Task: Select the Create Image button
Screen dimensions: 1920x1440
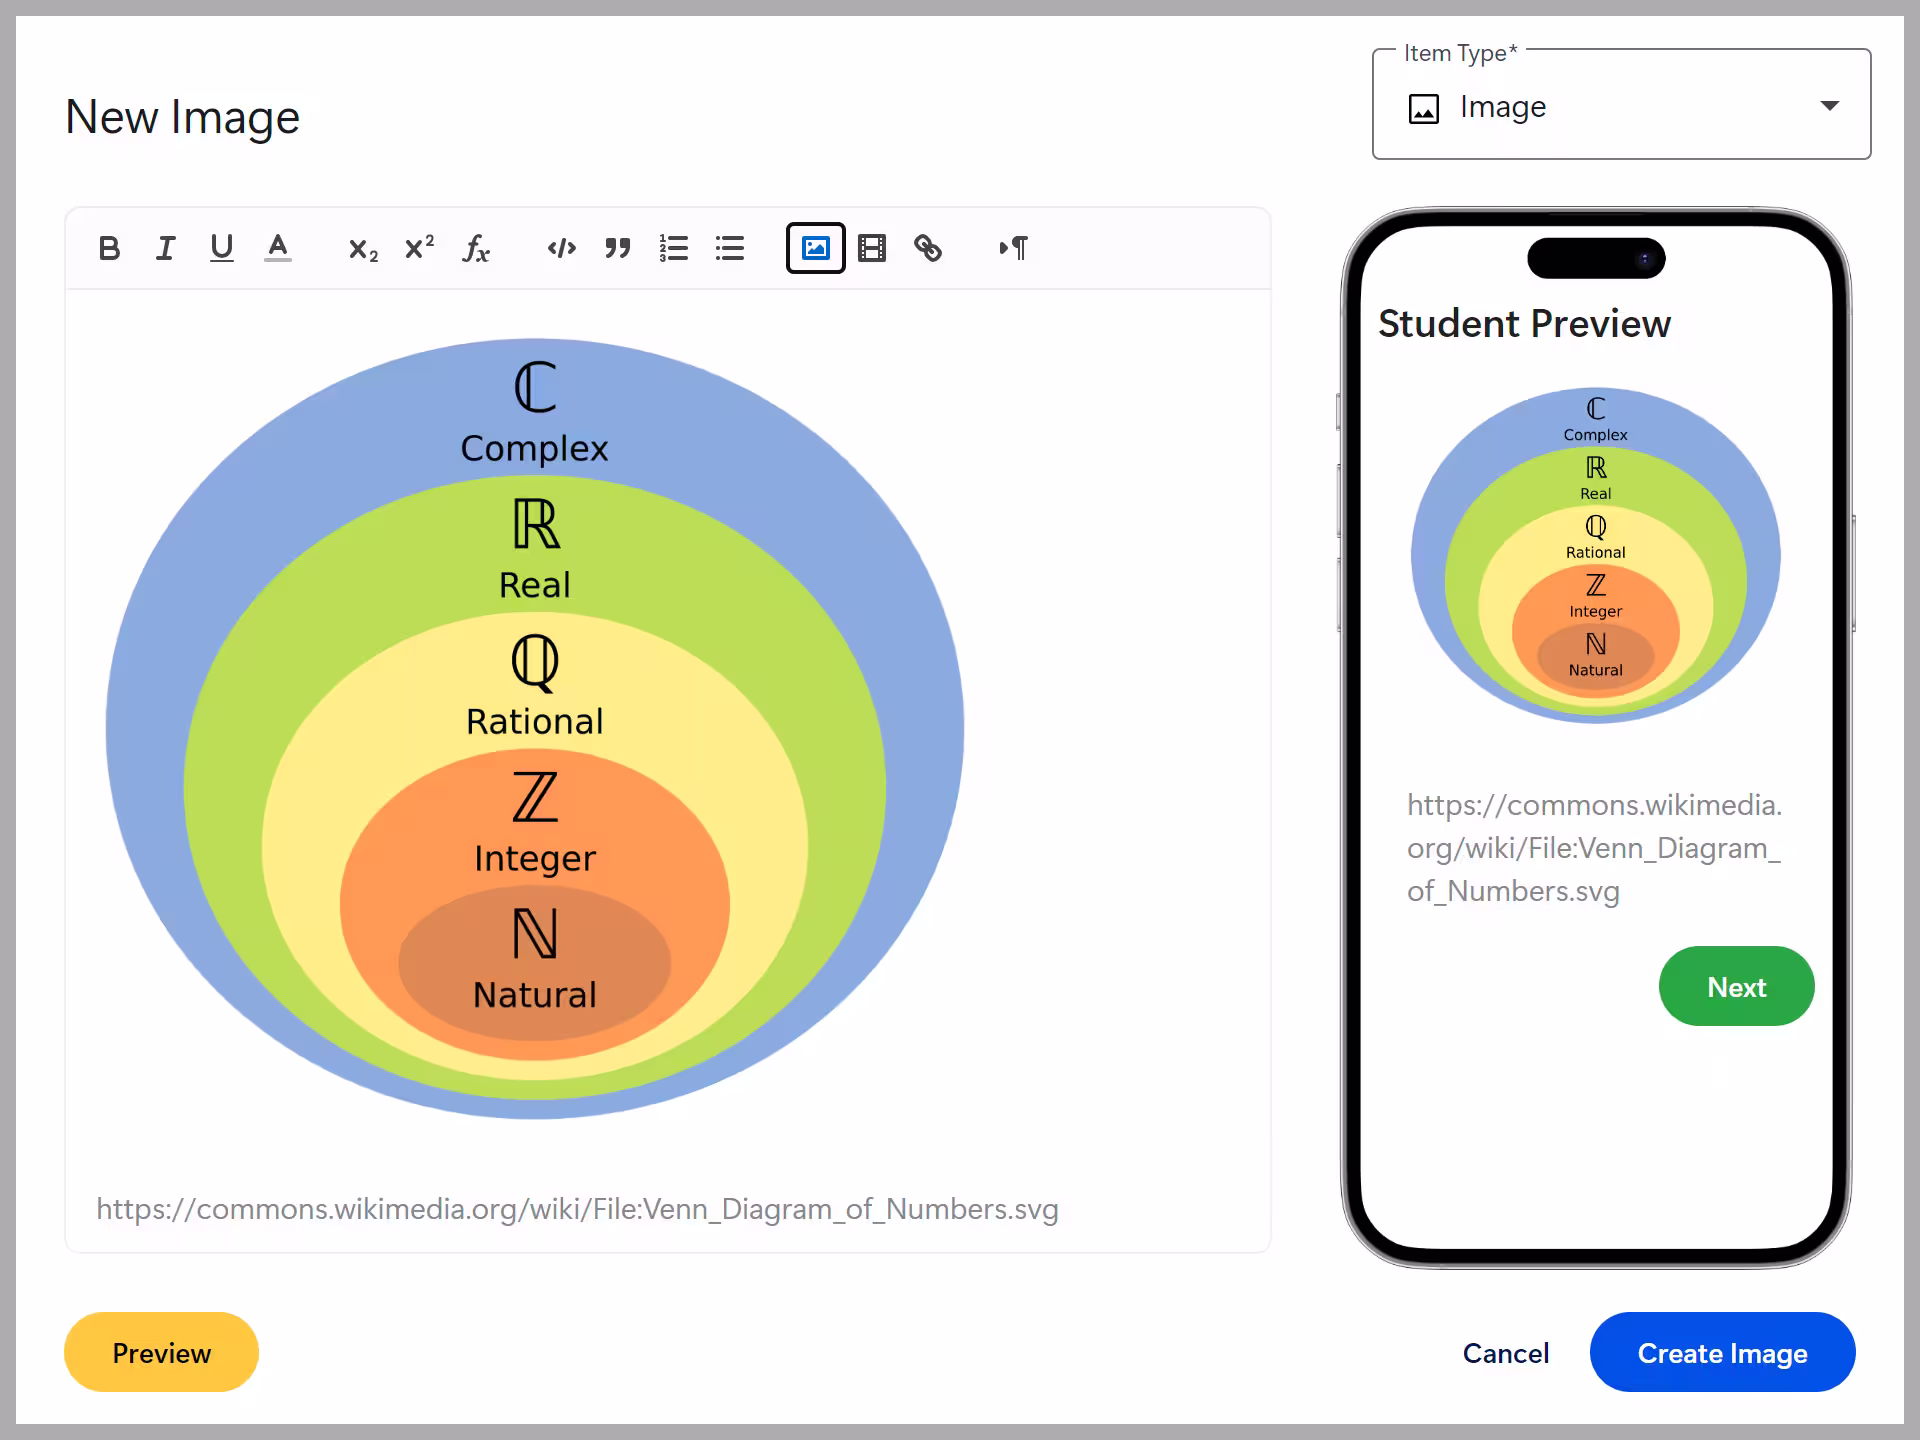Action: point(1722,1352)
